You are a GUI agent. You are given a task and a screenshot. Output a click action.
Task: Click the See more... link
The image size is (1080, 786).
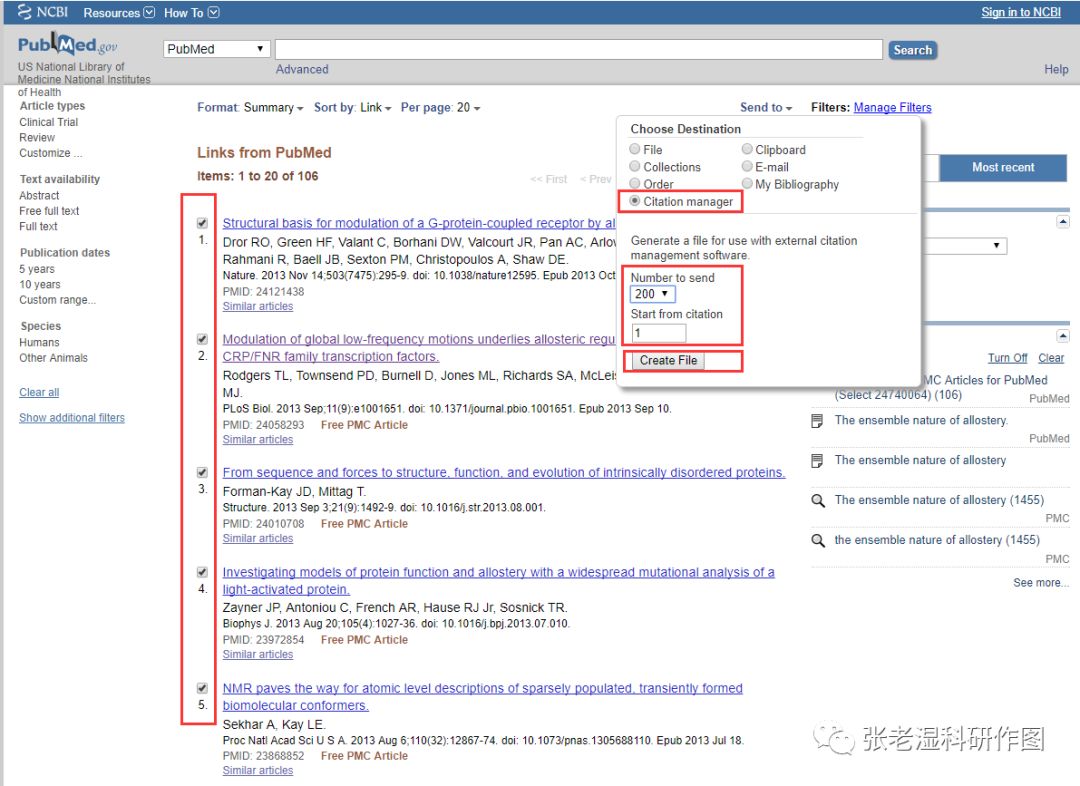tap(1041, 583)
